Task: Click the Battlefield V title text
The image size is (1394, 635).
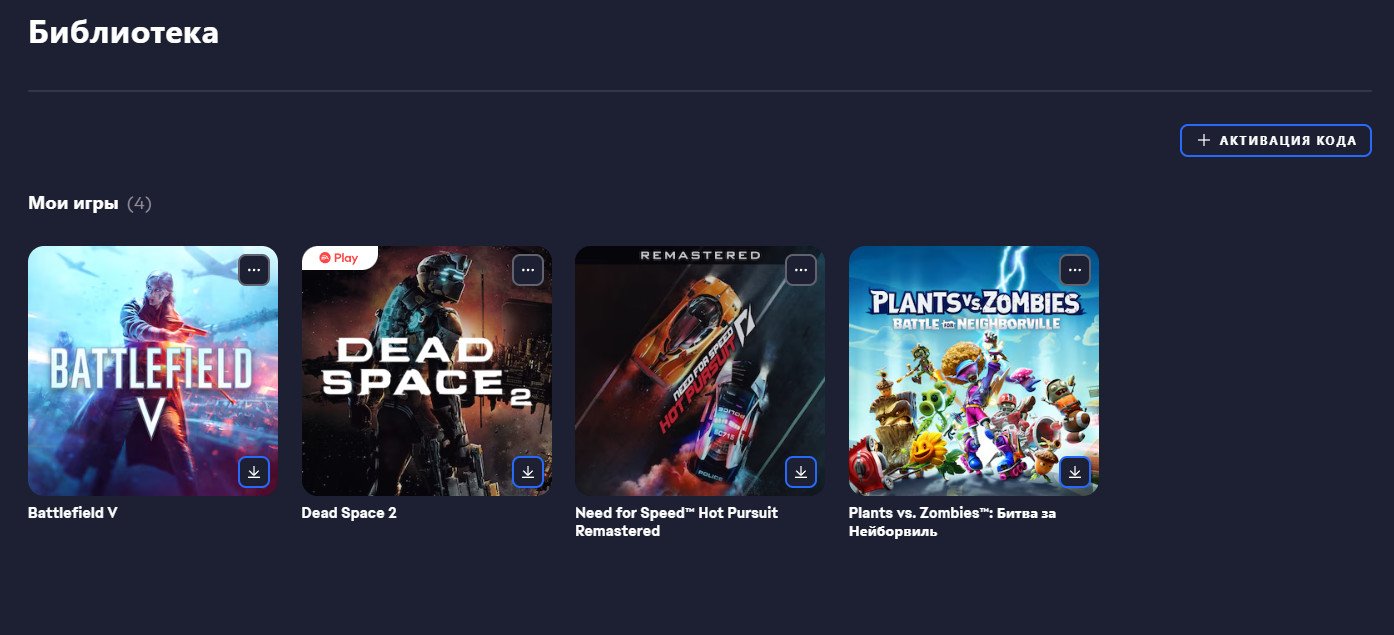Action: pyautogui.click(x=73, y=513)
